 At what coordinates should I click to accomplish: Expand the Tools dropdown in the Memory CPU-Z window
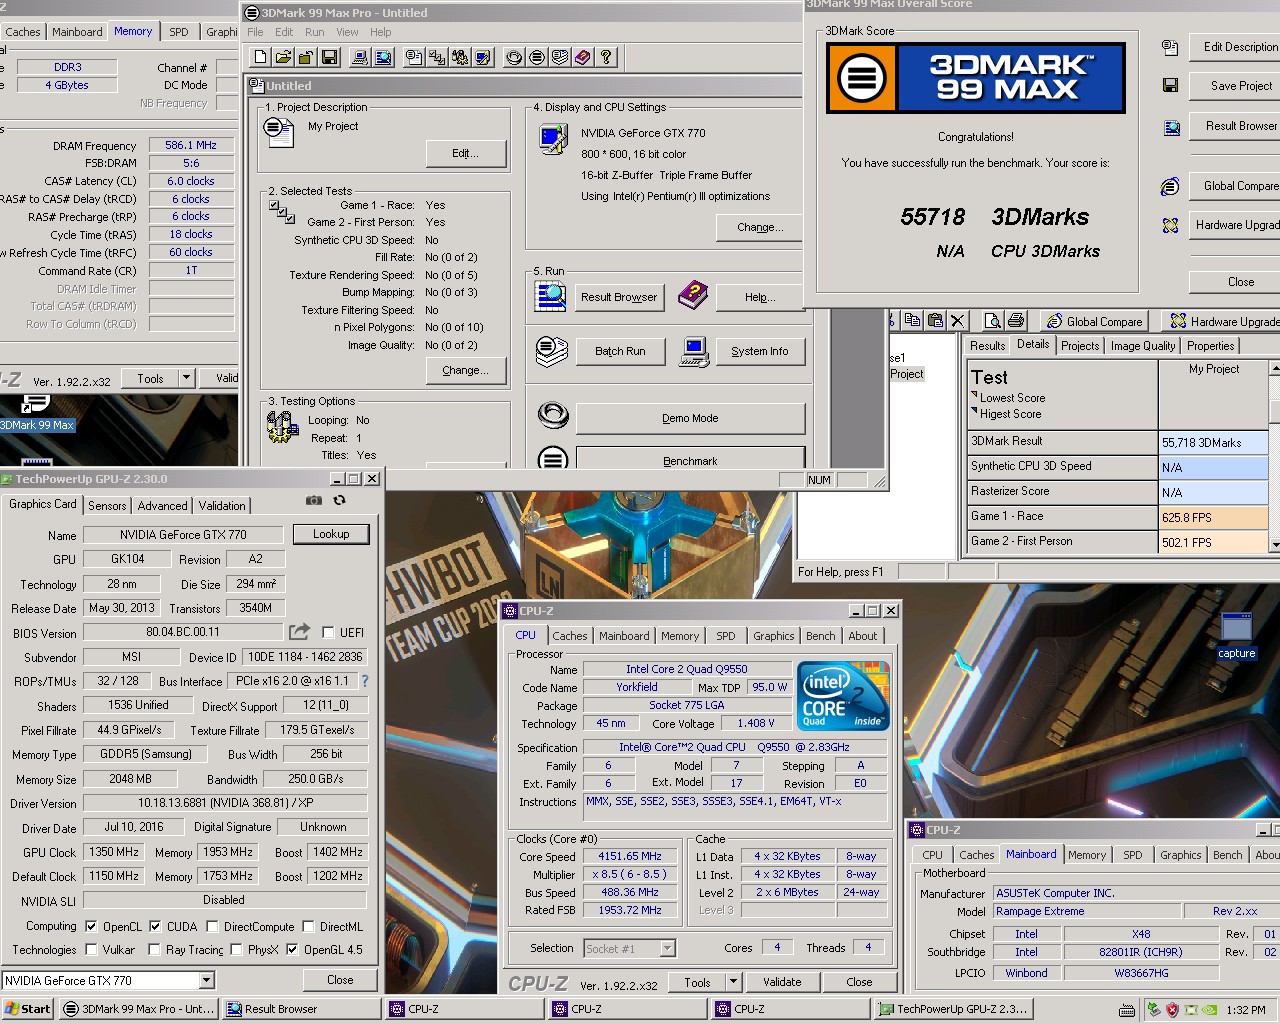[186, 378]
